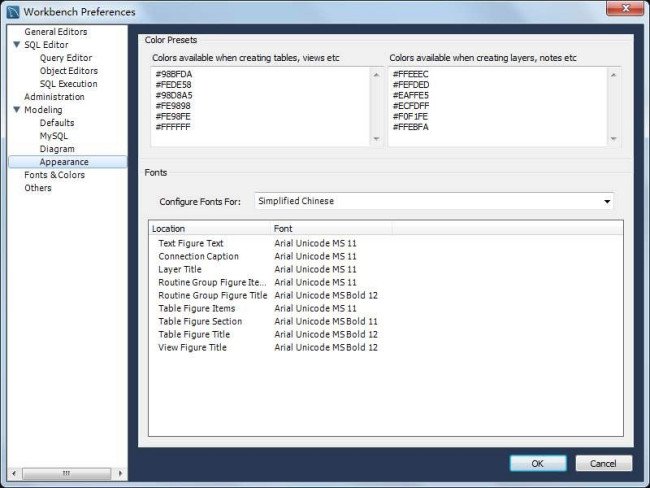Open the MySQL page under Modeling
The image size is (650, 488).
click(x=53, y=136)
